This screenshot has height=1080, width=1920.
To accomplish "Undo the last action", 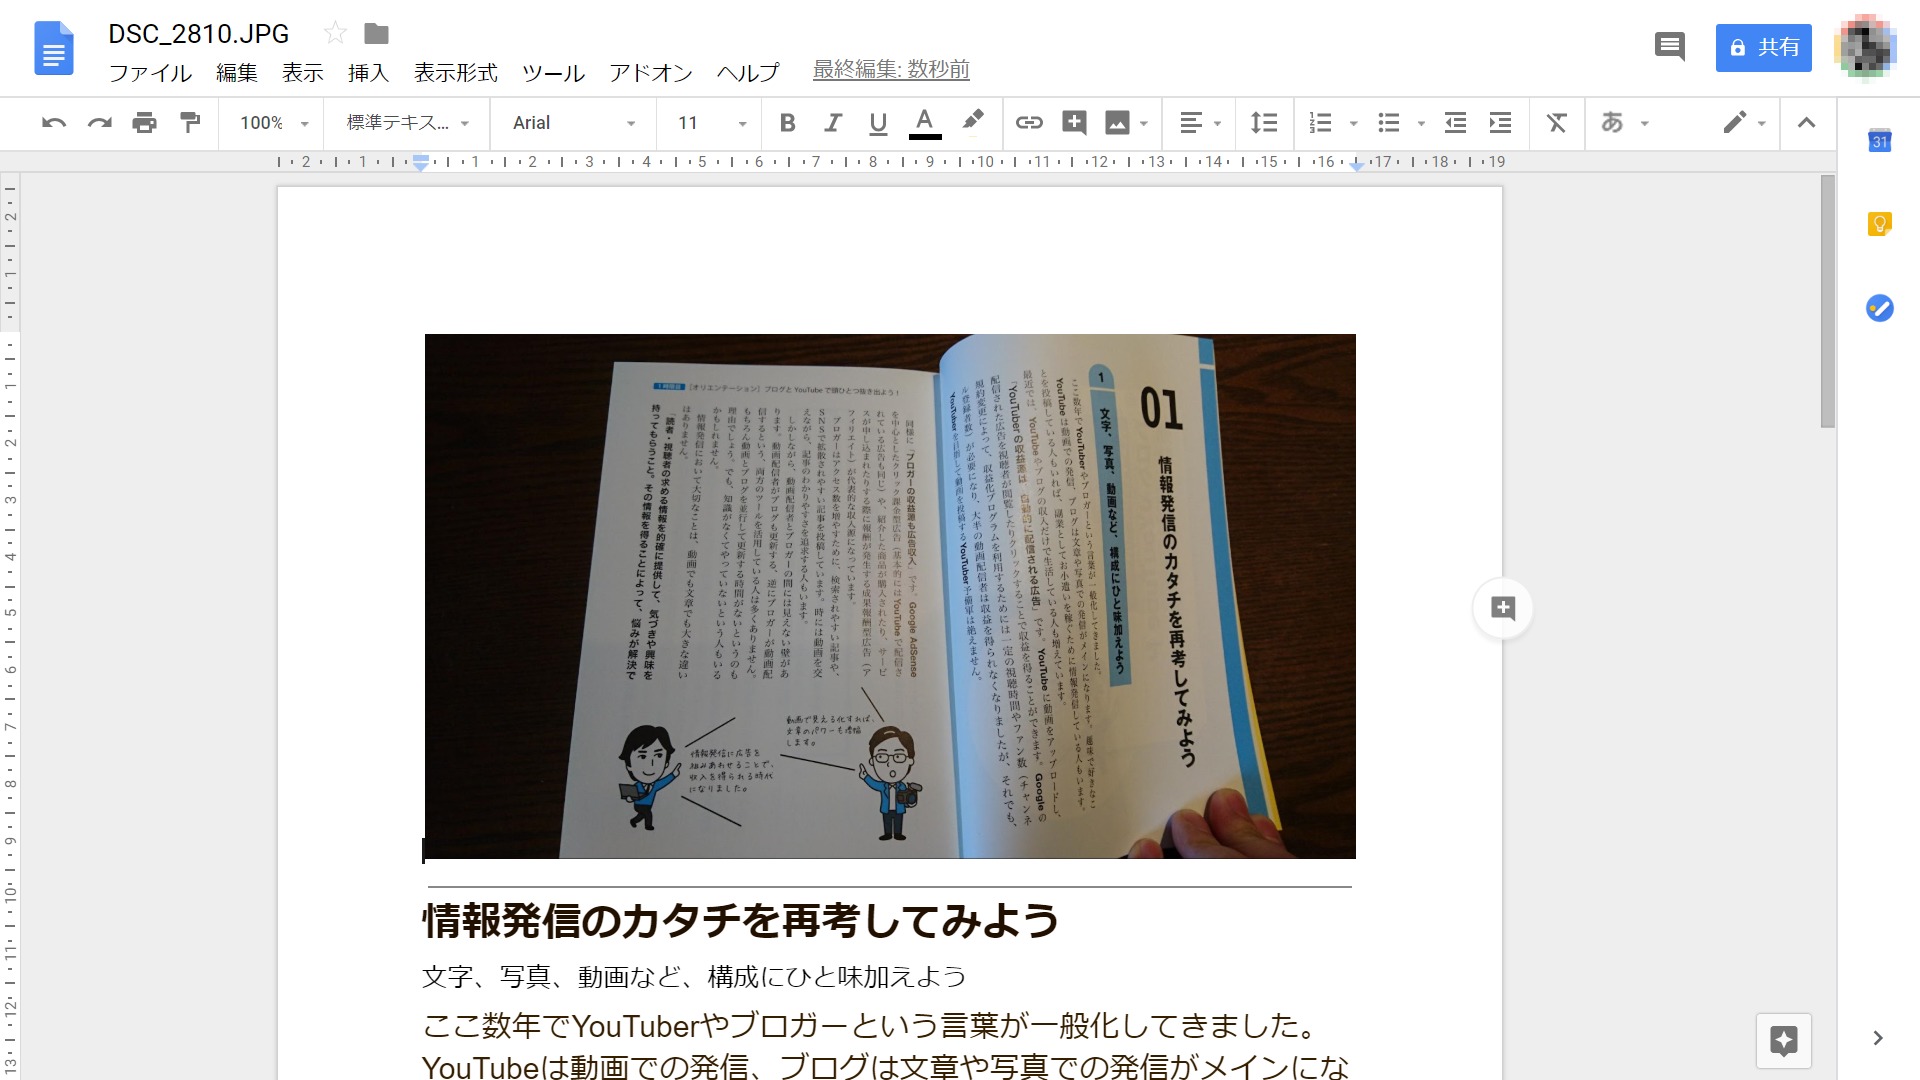I will coord(54,122).
